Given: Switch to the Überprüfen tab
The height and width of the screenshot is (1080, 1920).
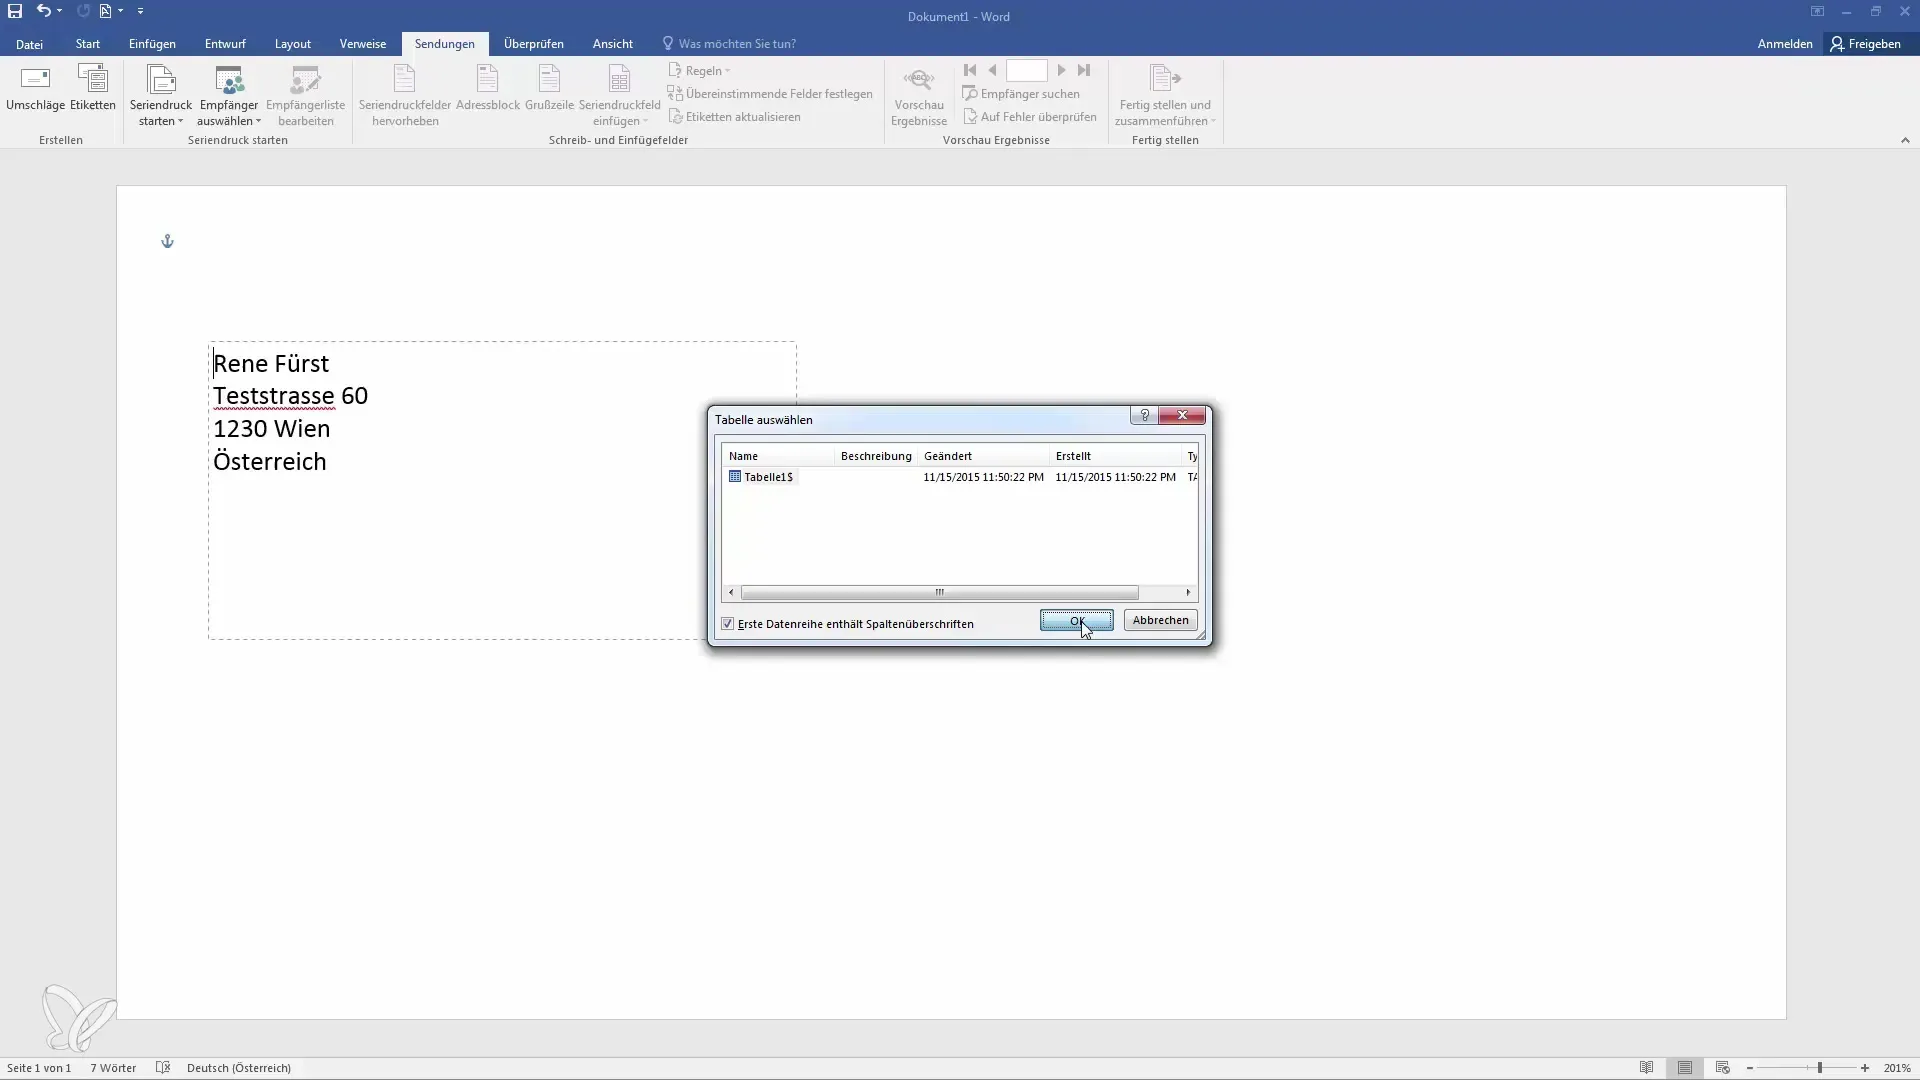Looking at the screenshot, I should [x=534, y=44].
